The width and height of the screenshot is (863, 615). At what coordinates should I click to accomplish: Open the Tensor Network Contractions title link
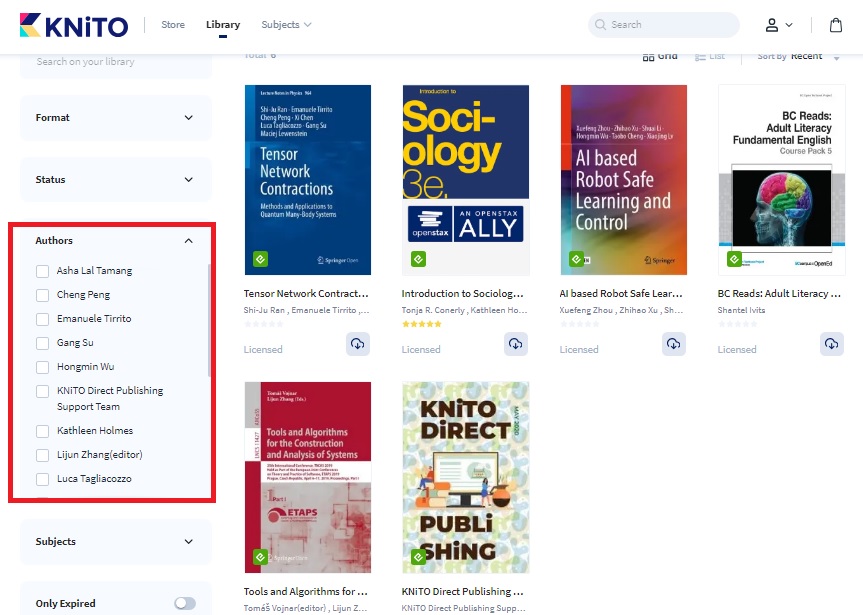(x=306, y=294)
